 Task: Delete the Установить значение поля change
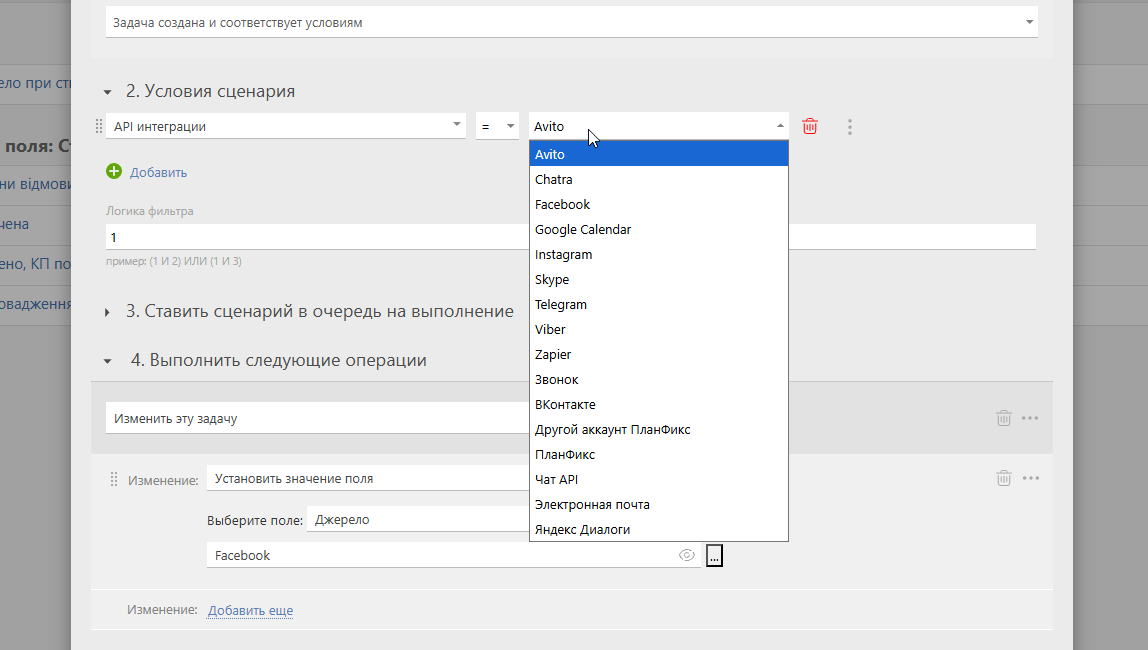coord(1003,478)
